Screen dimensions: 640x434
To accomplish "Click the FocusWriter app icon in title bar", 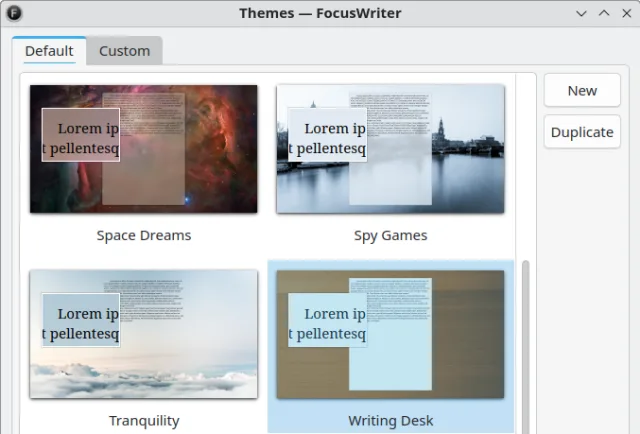I will (x=14, y=13).
